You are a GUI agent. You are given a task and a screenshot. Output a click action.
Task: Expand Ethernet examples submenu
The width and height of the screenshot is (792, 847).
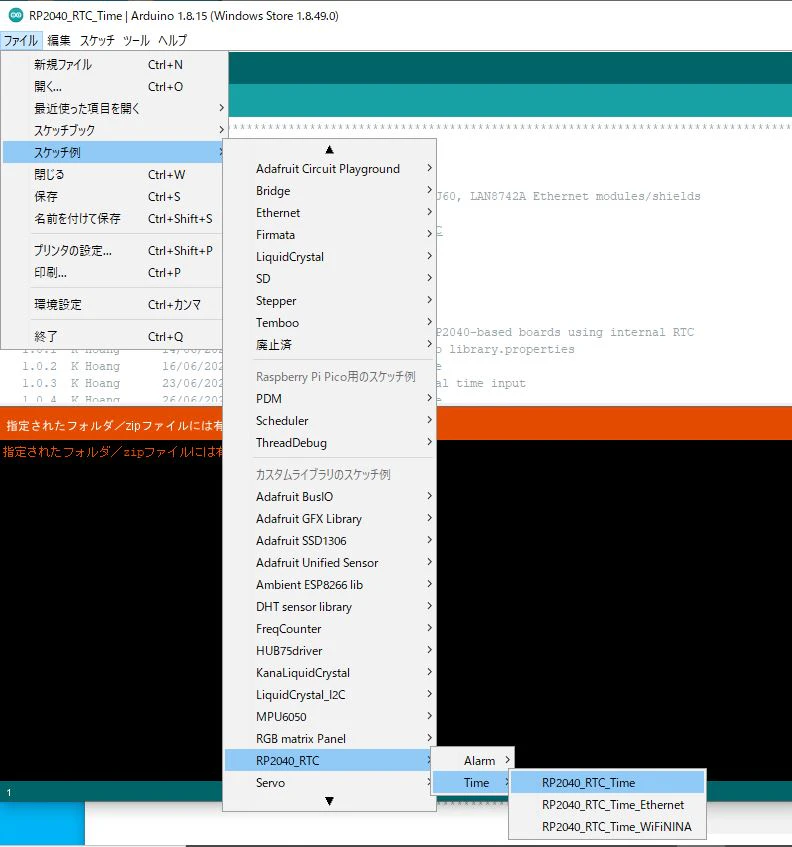coord(330,213)
